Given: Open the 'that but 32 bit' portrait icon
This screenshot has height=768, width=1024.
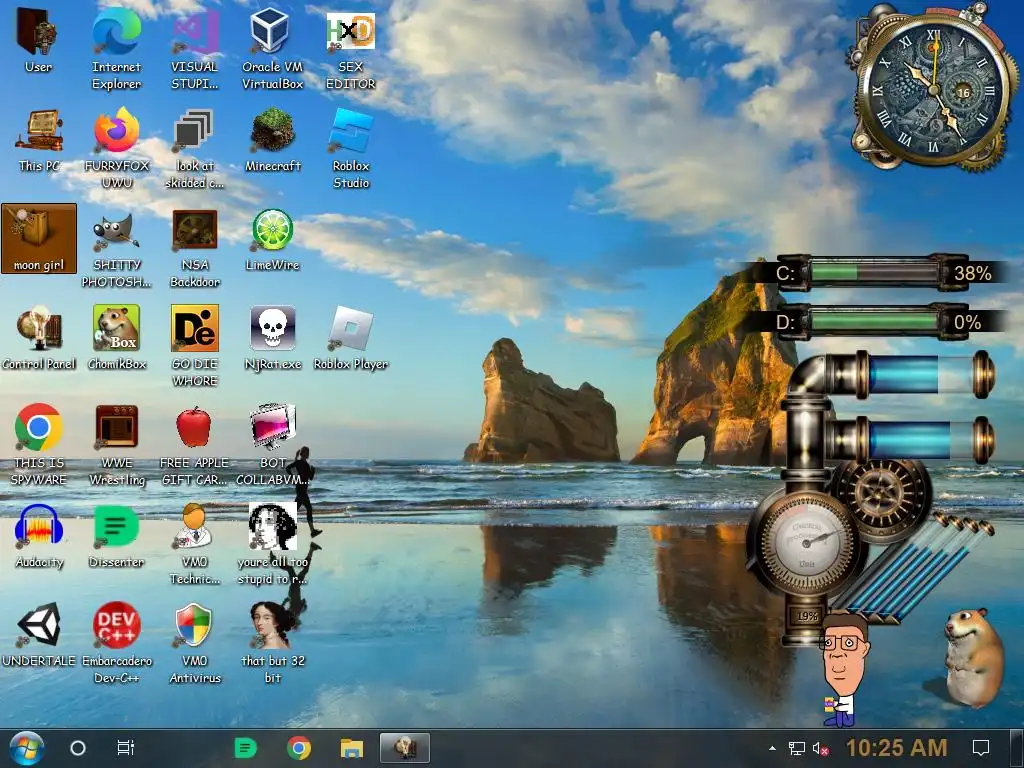Looking at the screenshot, I should tap(273, 643).
